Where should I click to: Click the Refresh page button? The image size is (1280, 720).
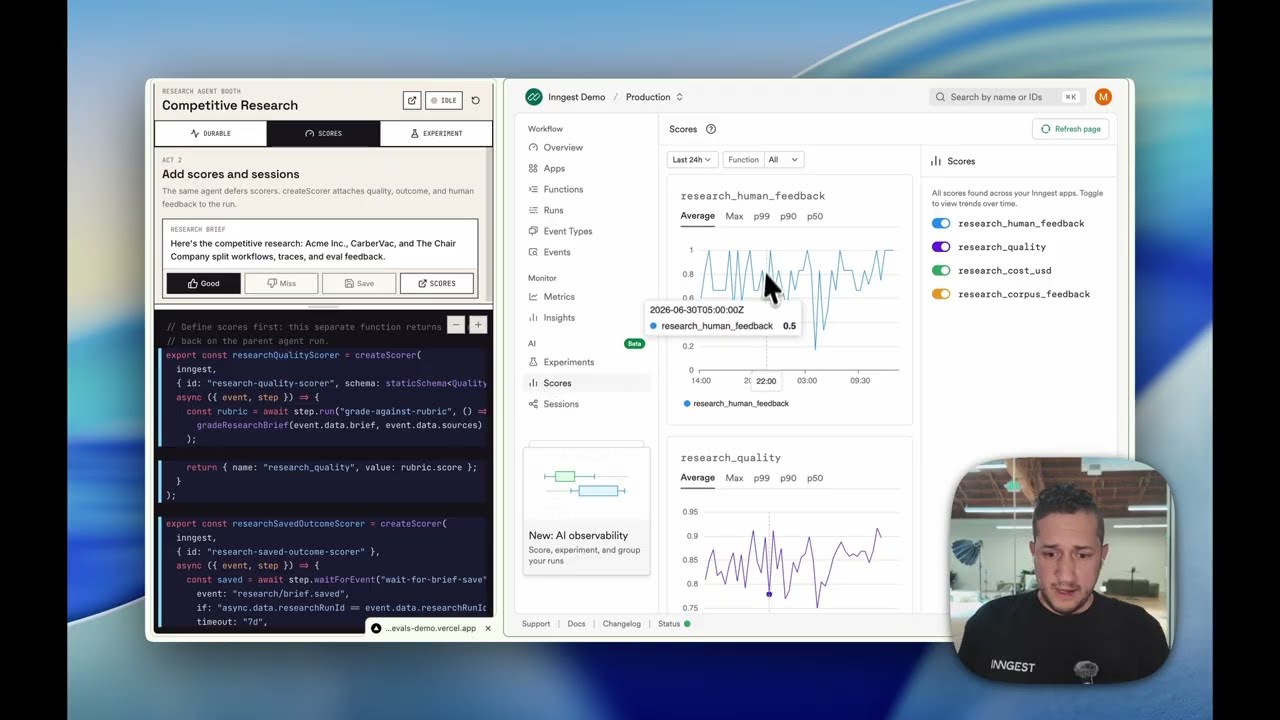click(x=1070, y=129)
